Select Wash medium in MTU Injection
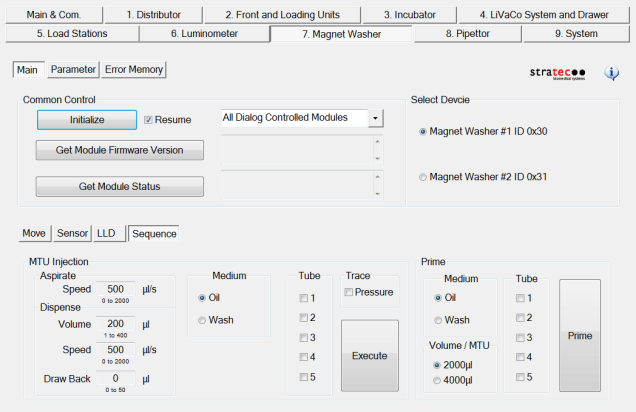This screenshot has width=636, height=412. tap(203, 320)
